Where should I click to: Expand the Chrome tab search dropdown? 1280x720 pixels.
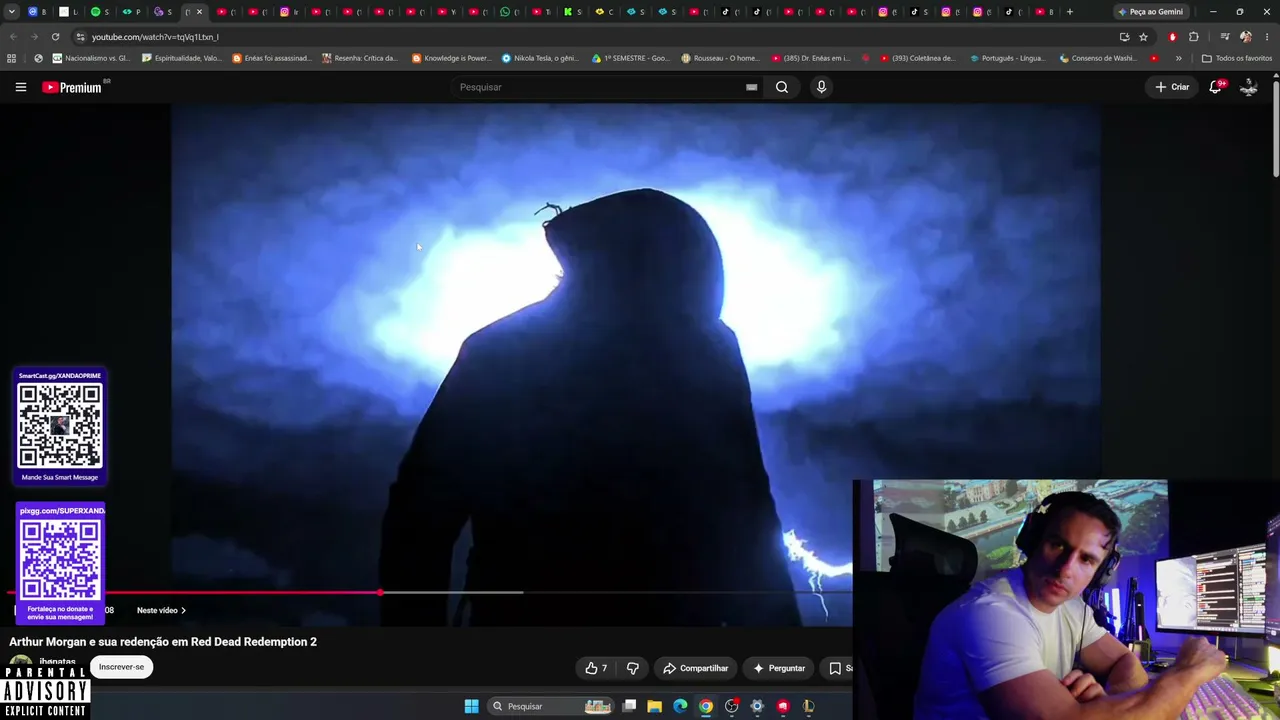pos(11,12)
